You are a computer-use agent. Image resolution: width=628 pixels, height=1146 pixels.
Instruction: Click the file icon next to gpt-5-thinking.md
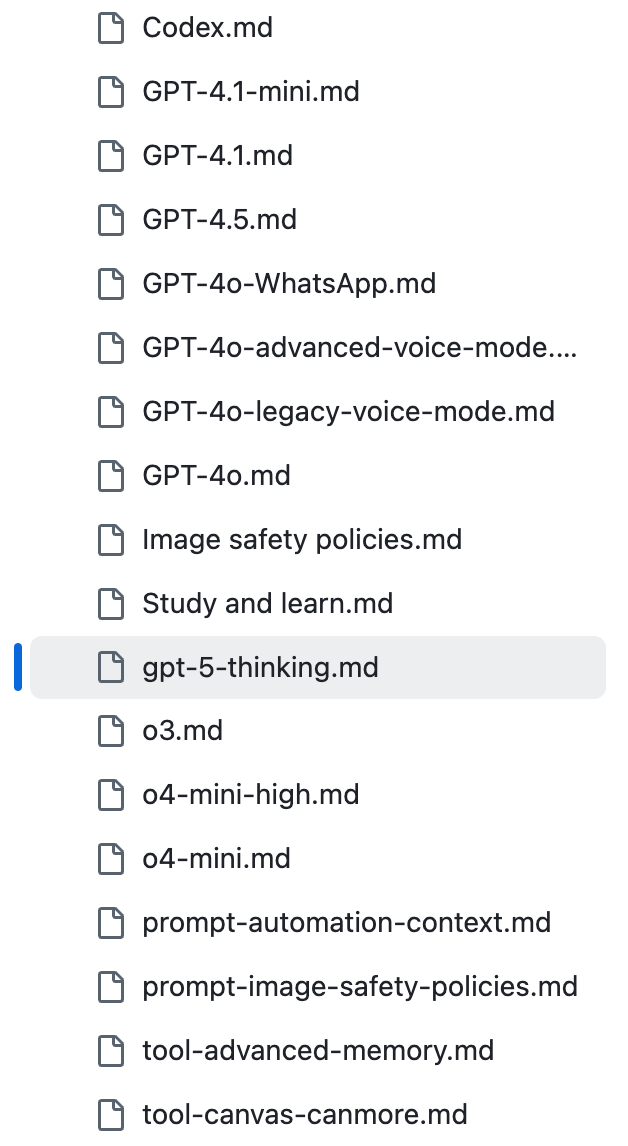pos(110,667)
